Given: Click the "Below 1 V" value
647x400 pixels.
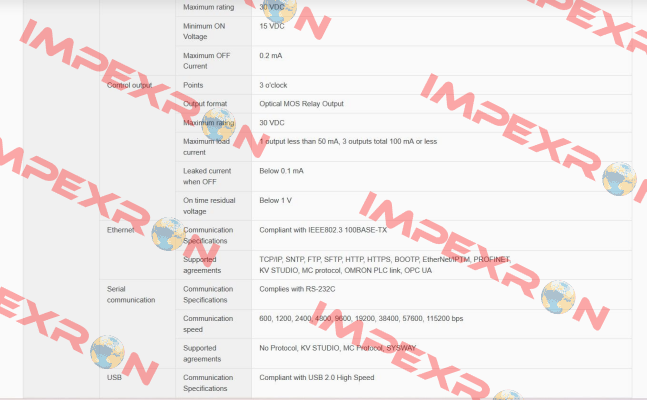Looking at the screenshot, I should pyautogui.click(x=275, y=200).
